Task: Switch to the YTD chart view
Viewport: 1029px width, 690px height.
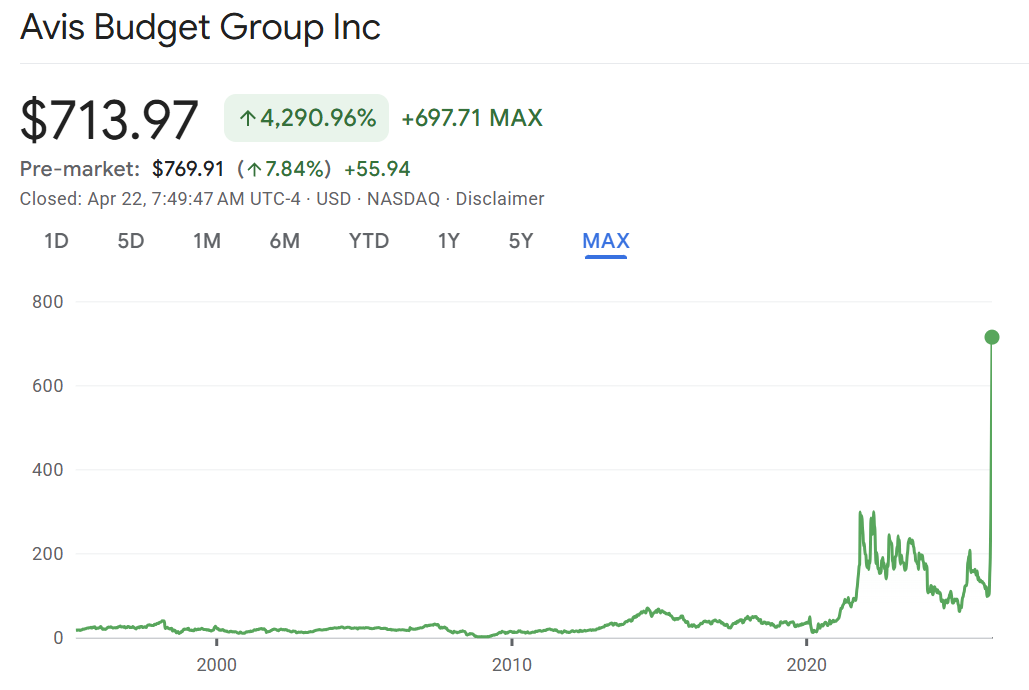Action: [x=369, y=241]
